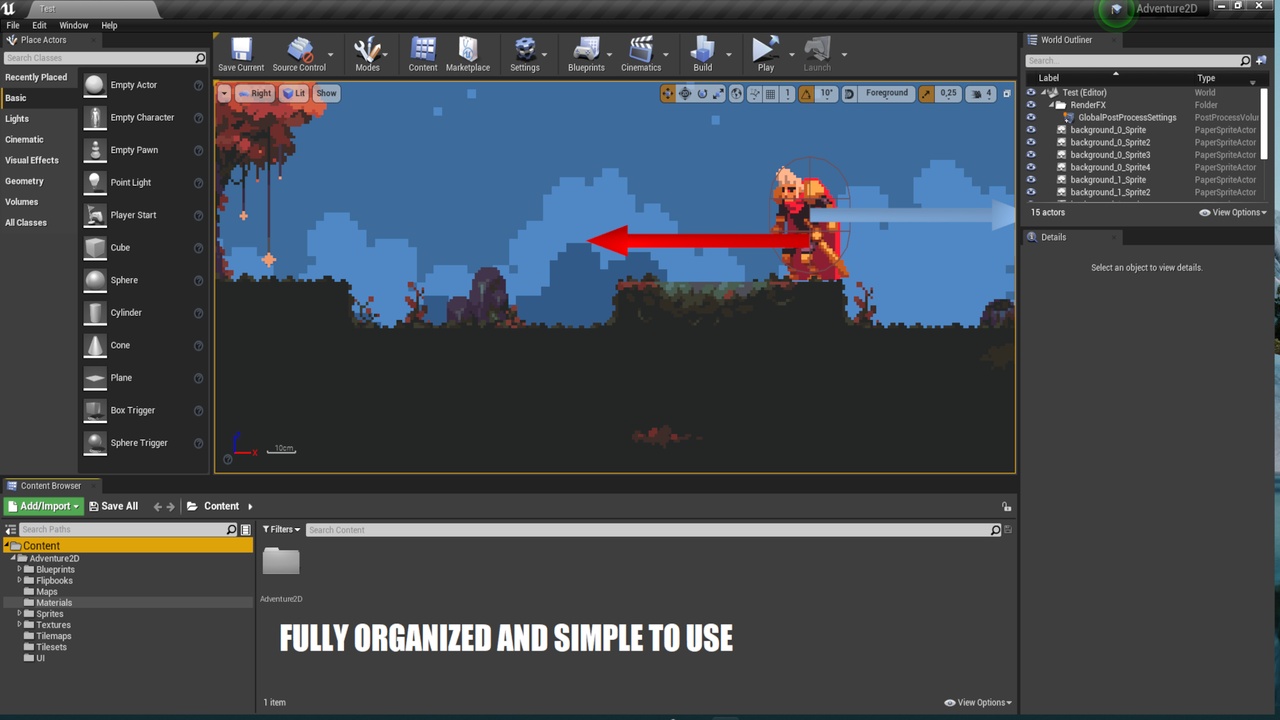Click the surface snapping icon in viewport

tap(754, 94)
